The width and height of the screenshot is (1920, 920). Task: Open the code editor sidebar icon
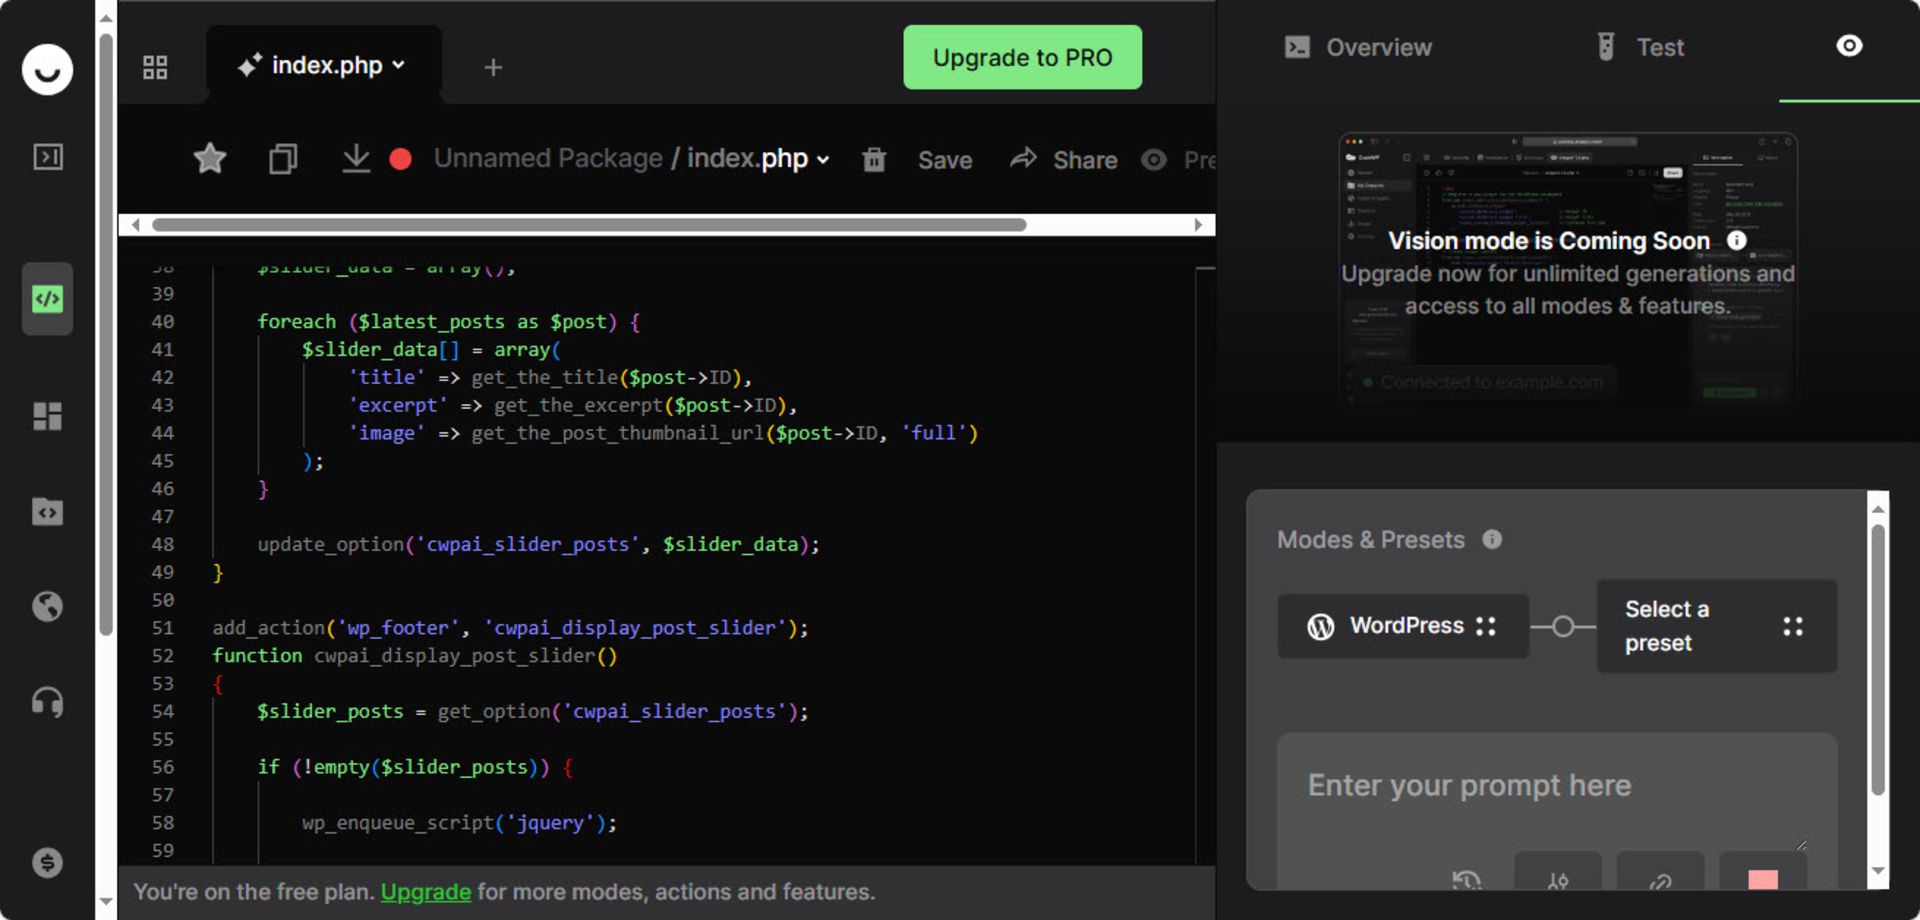pyautogui.click(x=47, y=298)
